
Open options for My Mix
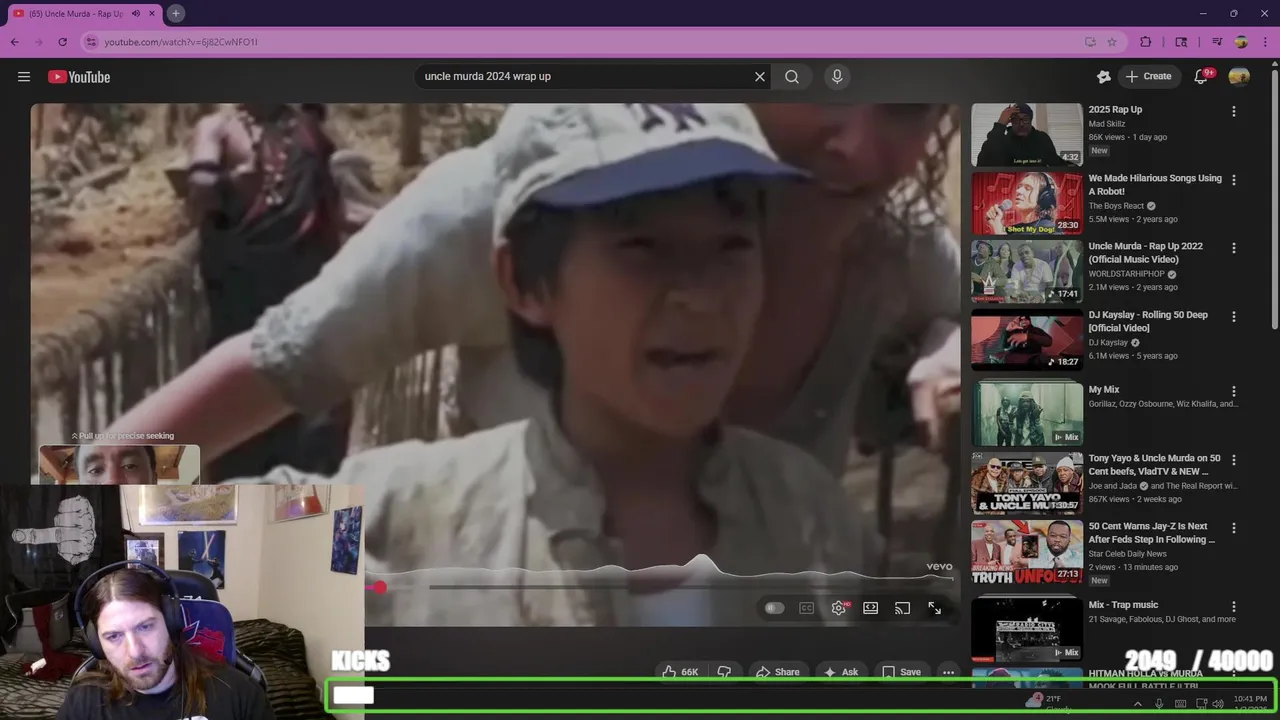pos(1233,392)
